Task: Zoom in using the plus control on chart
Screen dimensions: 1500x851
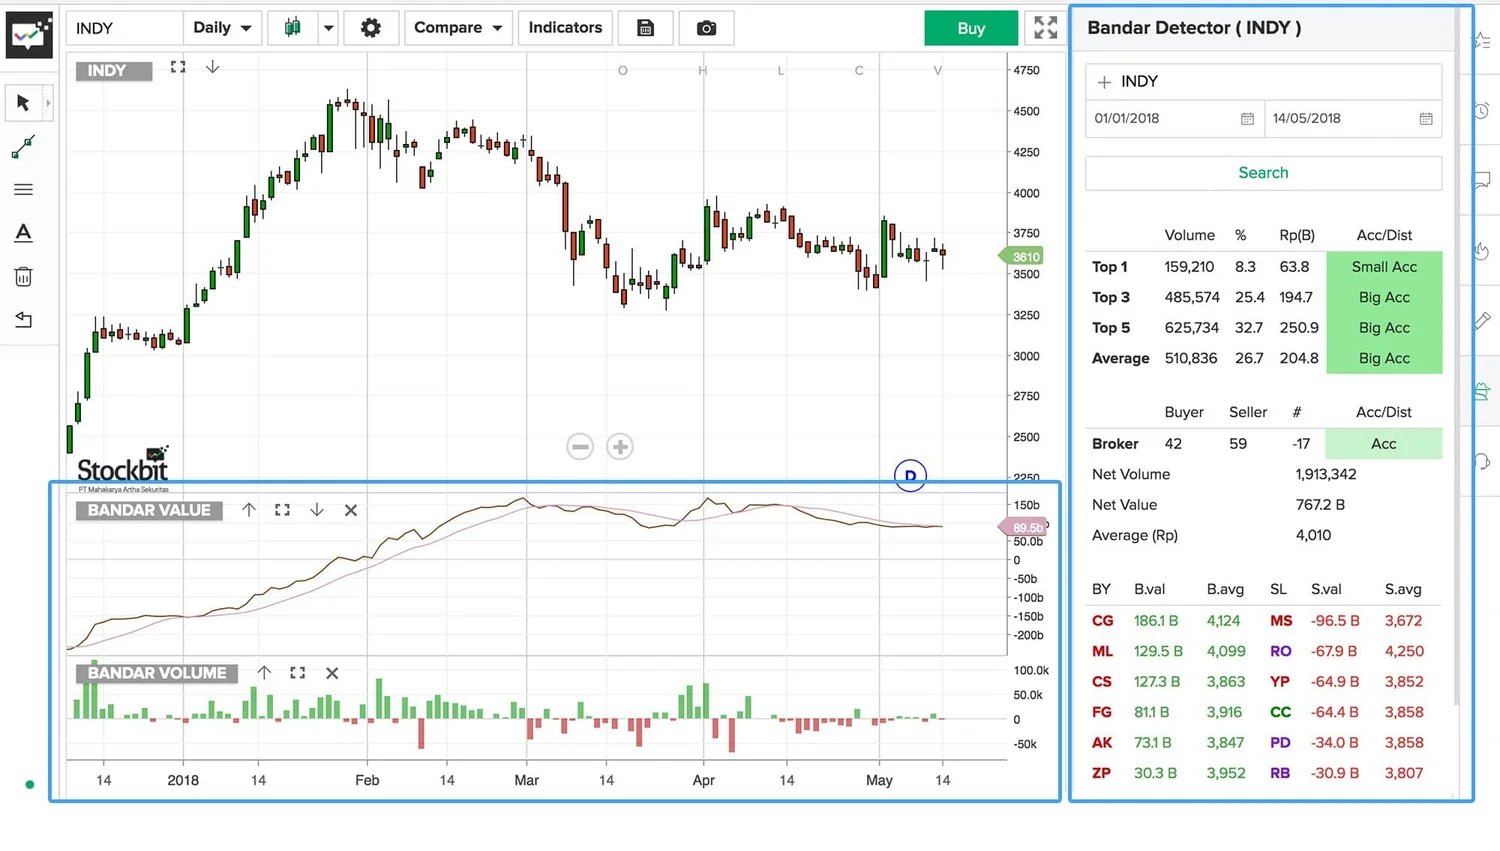Action: click(619, 446)
